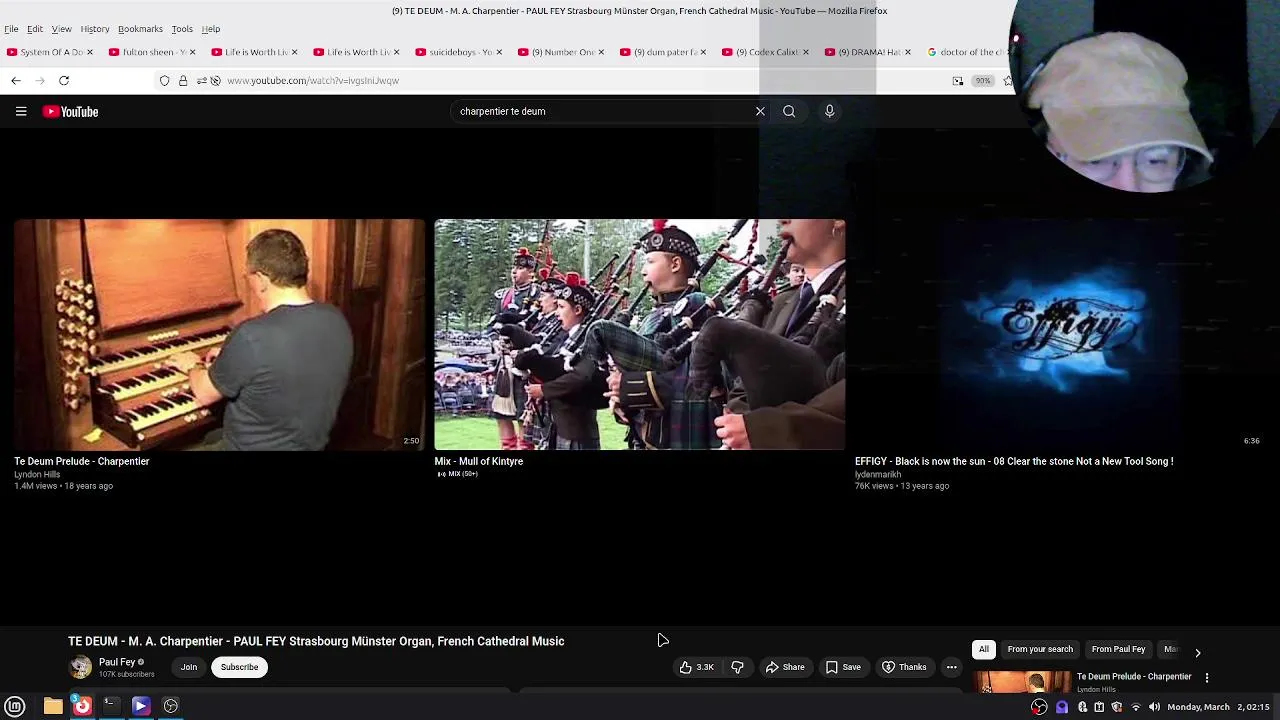Open the Help menu
This screenshot has width=1280, height=720.
tap(211, 29)
